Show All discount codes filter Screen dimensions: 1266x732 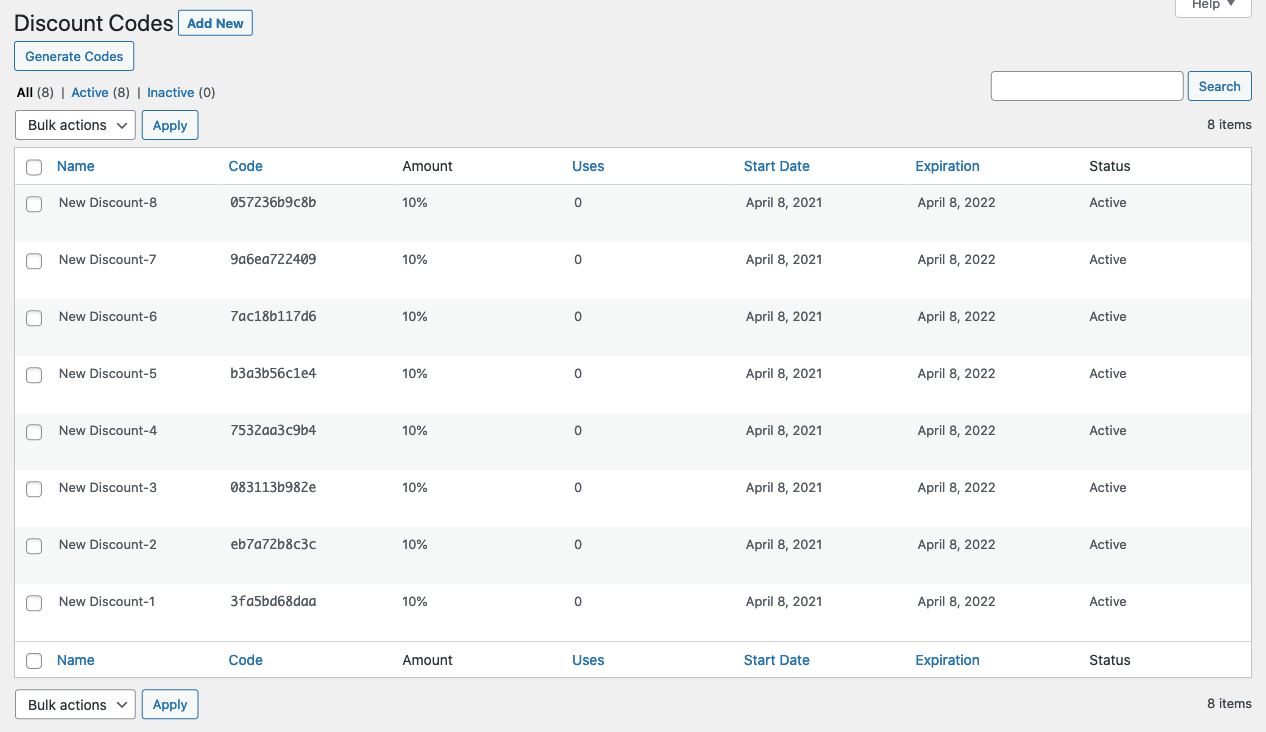coord(25,92)
